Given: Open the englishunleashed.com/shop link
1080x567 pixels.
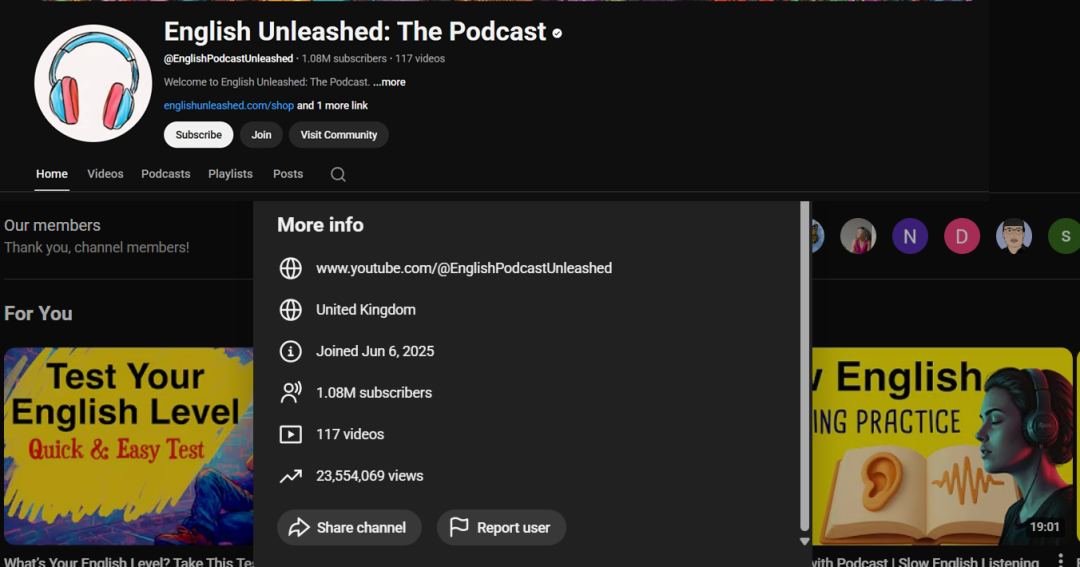Looking at the screenshot, I should pyautogui.click(x=228, y=106).
